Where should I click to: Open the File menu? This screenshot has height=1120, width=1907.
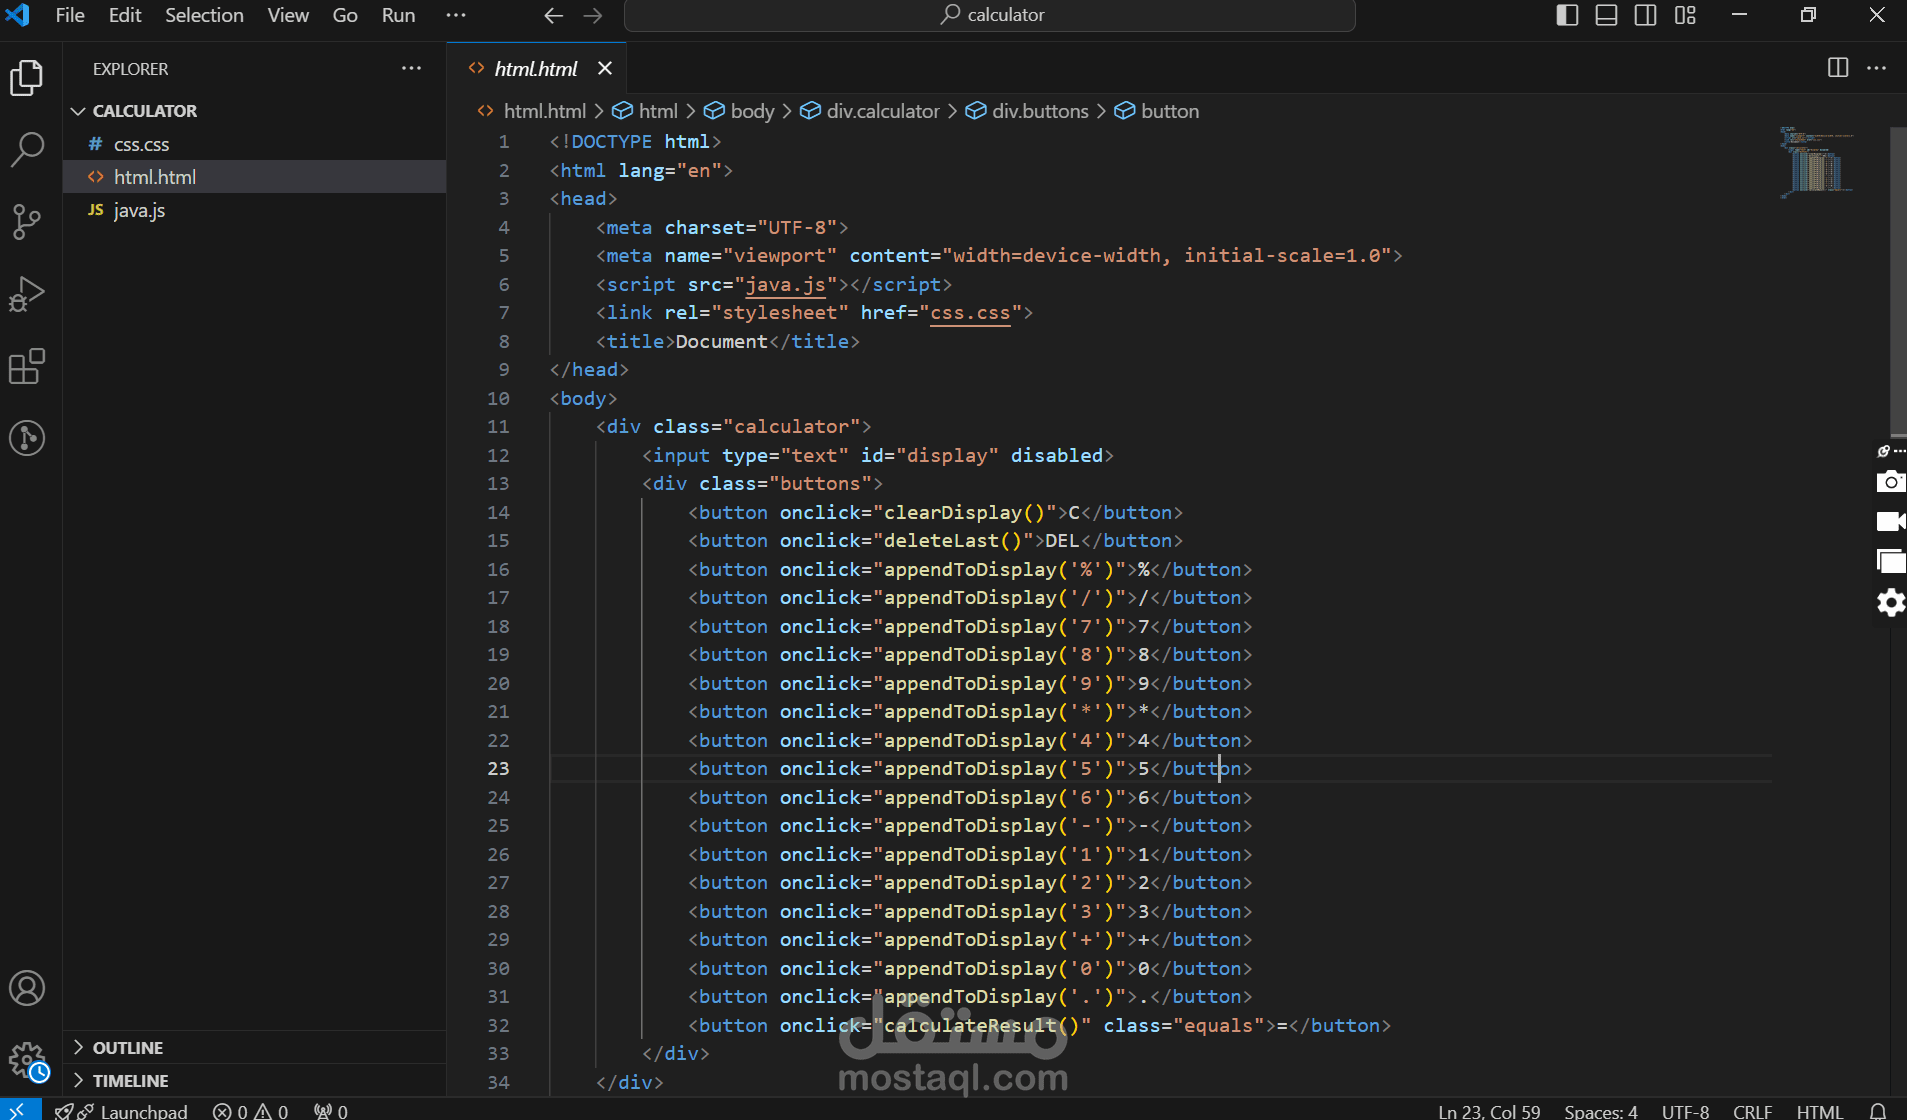tap(70, 15)
